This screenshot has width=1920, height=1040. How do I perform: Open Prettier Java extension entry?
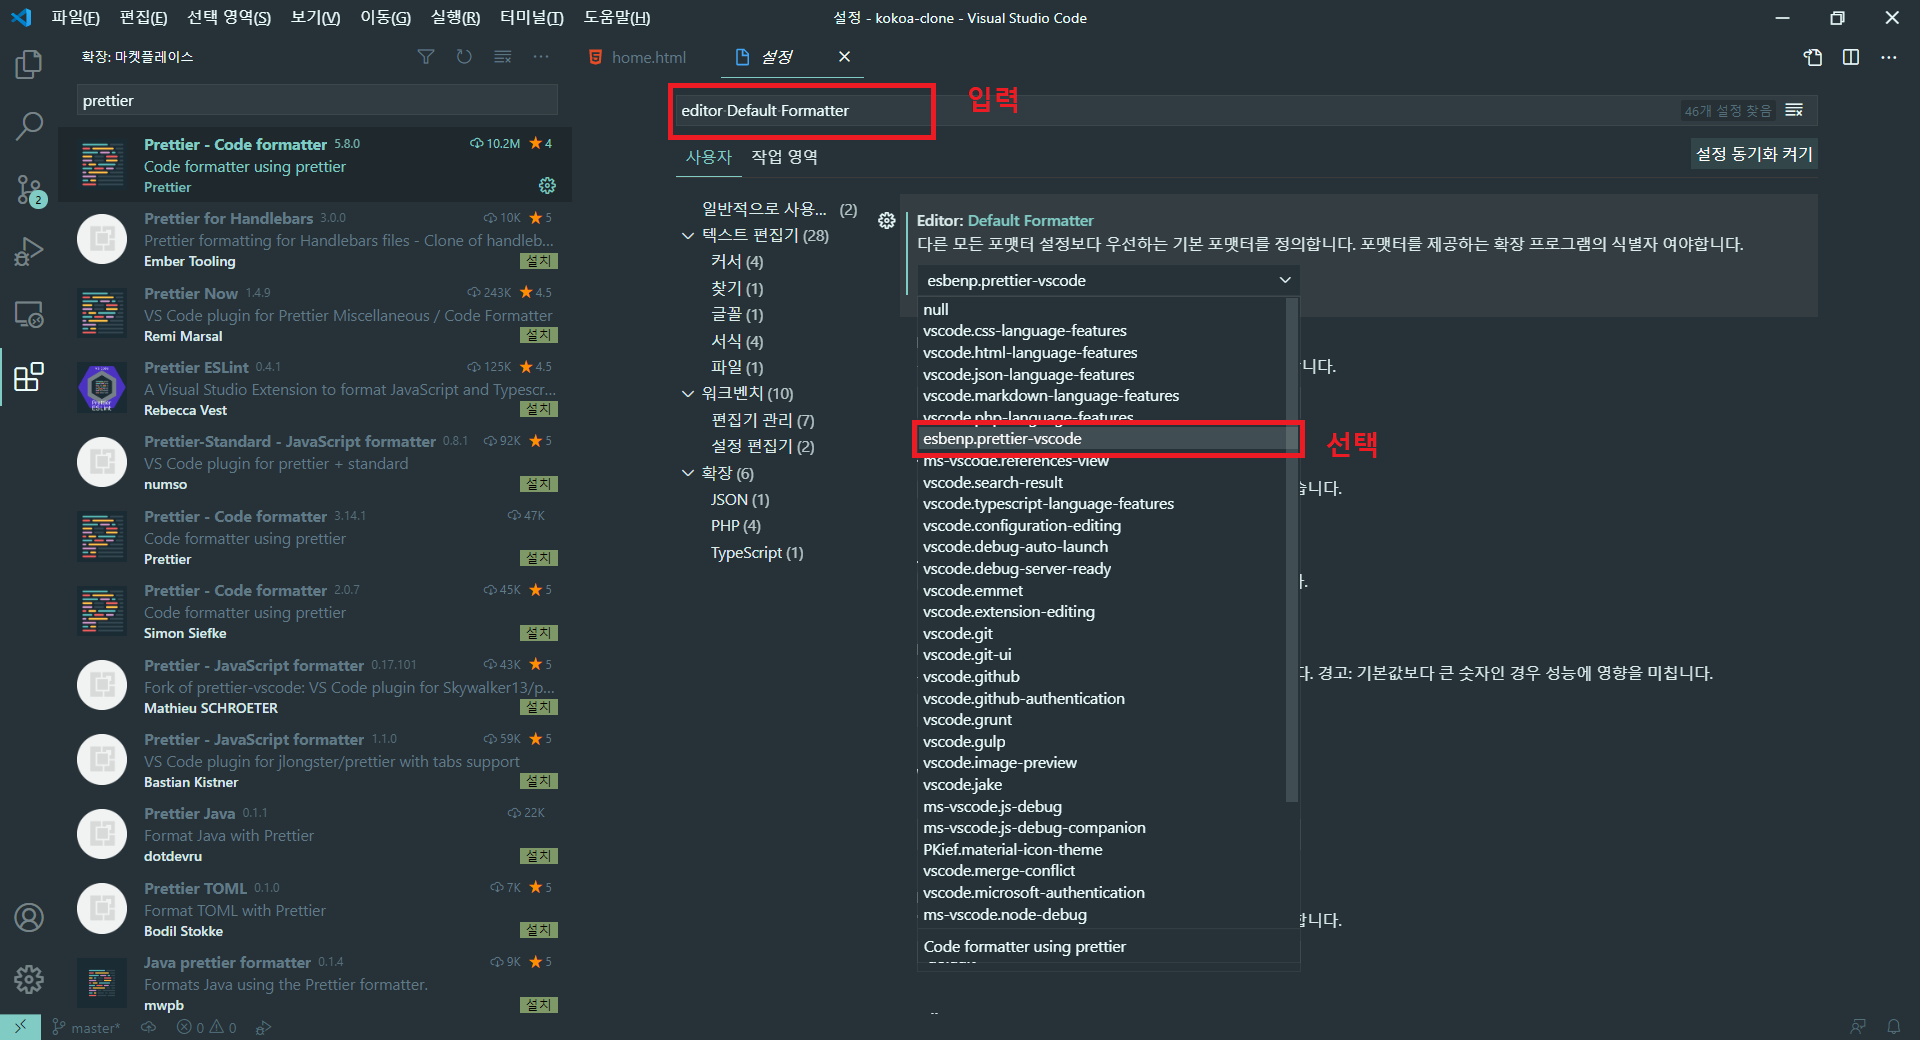pyautogui.click(x=315, y=834)
